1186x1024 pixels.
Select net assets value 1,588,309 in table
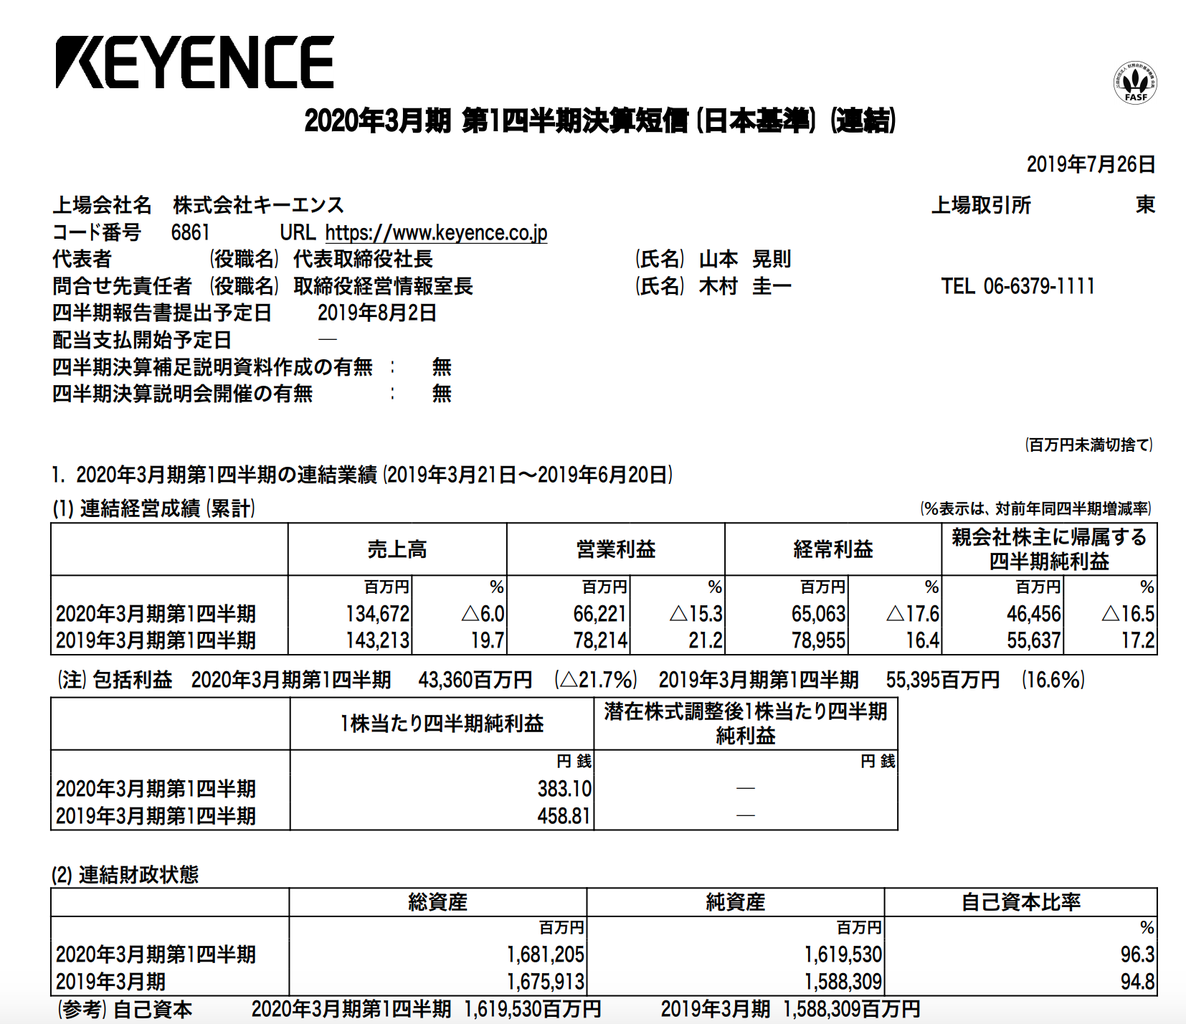coord(843,982)
